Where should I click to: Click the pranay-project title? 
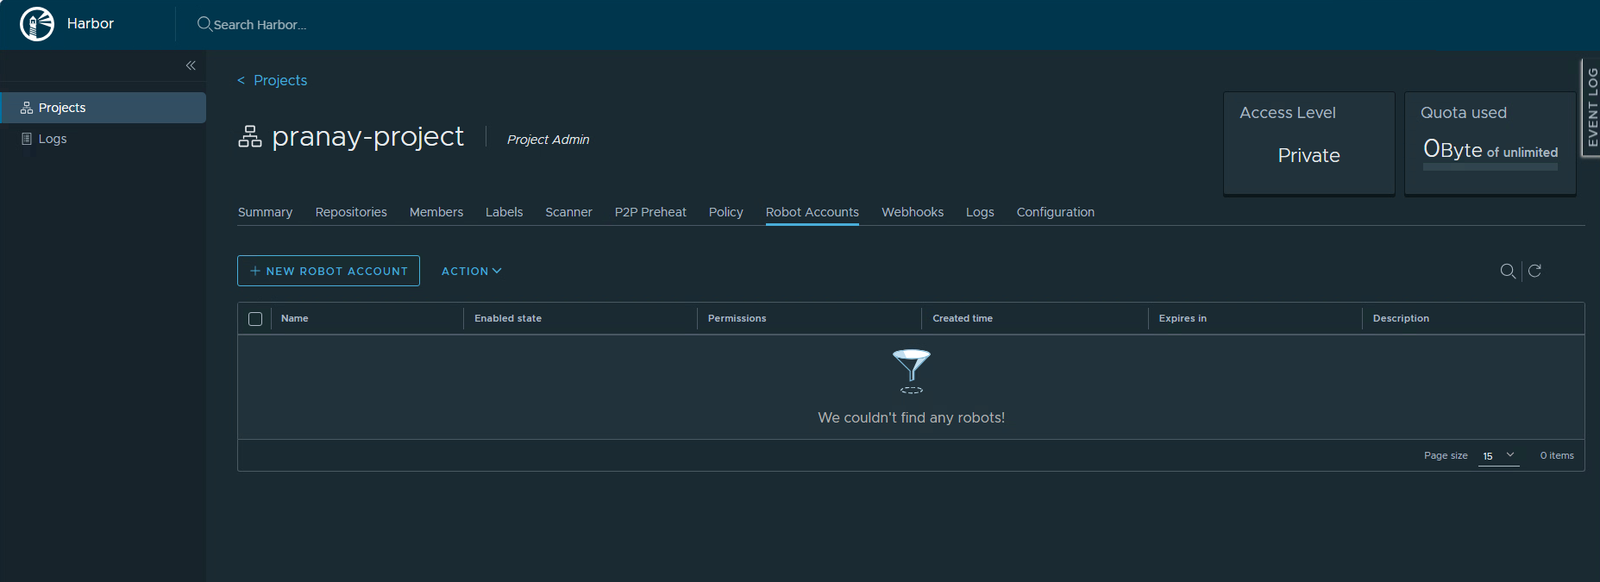368,136
